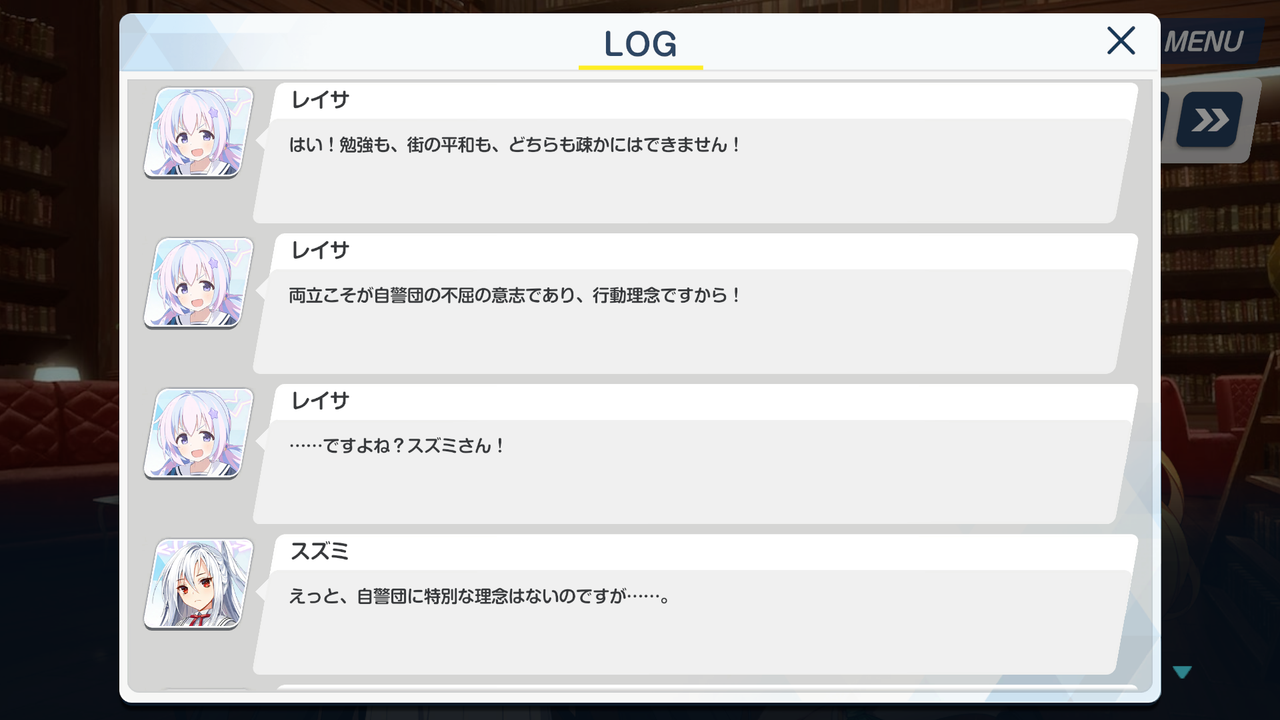
Task: Click Suzumi's silver-haired avatar icon
Action: coord(198,585)
